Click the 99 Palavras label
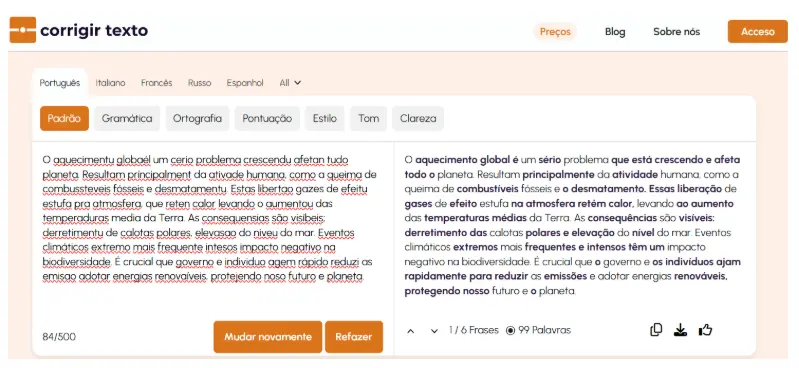799x368 pixels. coord(545,330)
